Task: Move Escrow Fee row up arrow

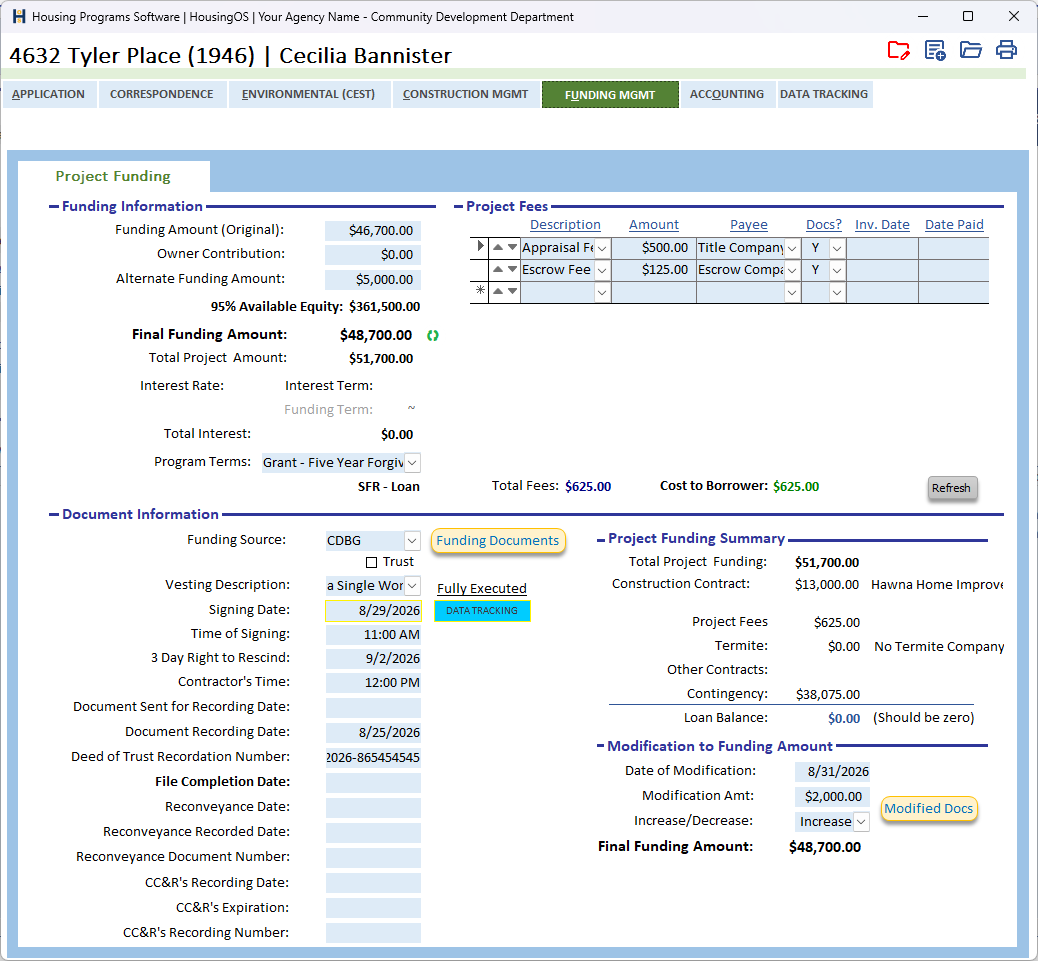Action: click(498, 269)
